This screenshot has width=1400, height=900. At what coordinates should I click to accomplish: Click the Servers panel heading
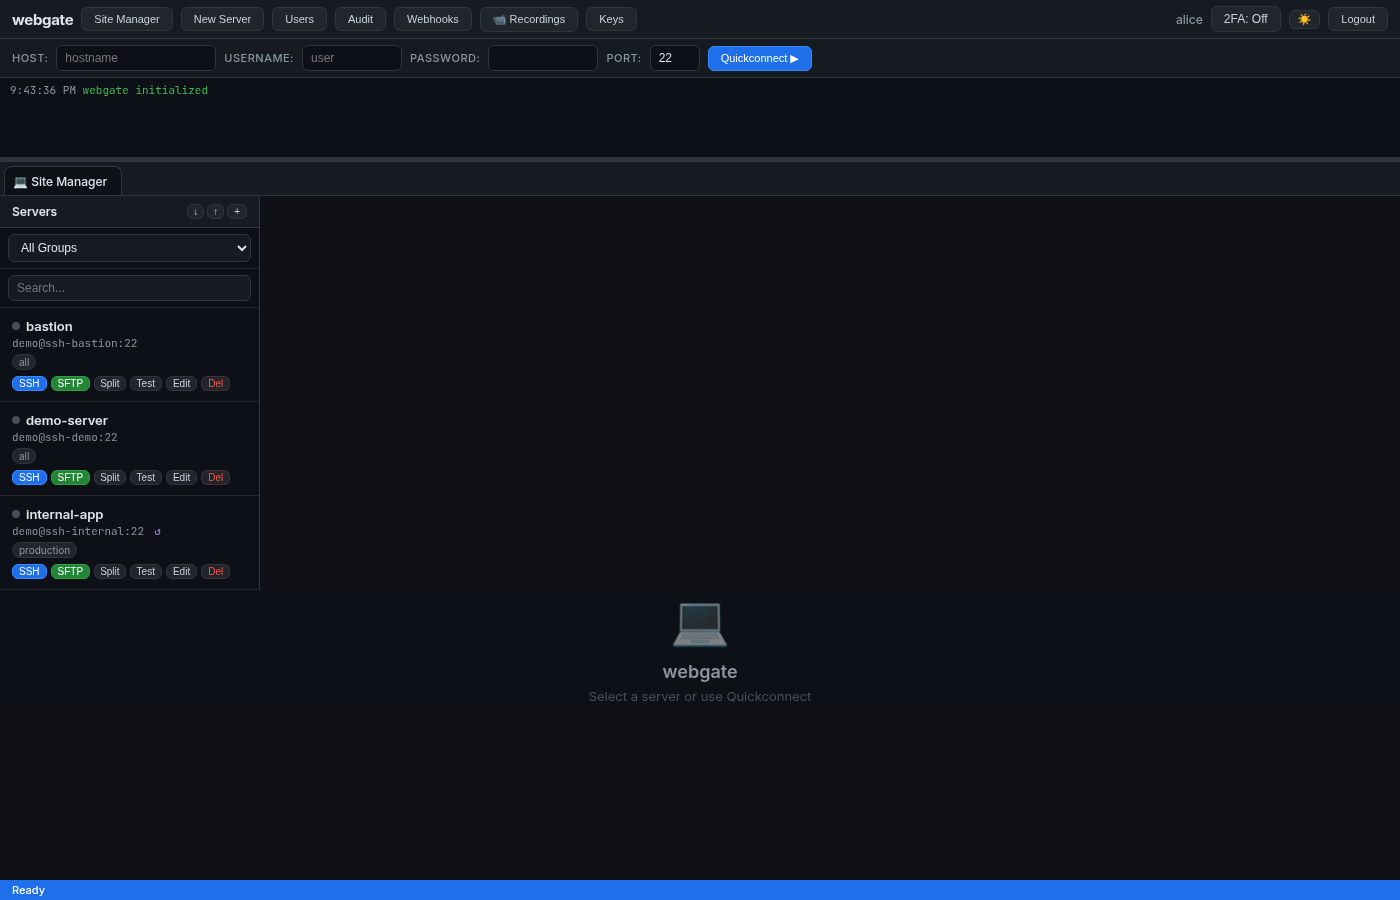click(x=35, y=212)
